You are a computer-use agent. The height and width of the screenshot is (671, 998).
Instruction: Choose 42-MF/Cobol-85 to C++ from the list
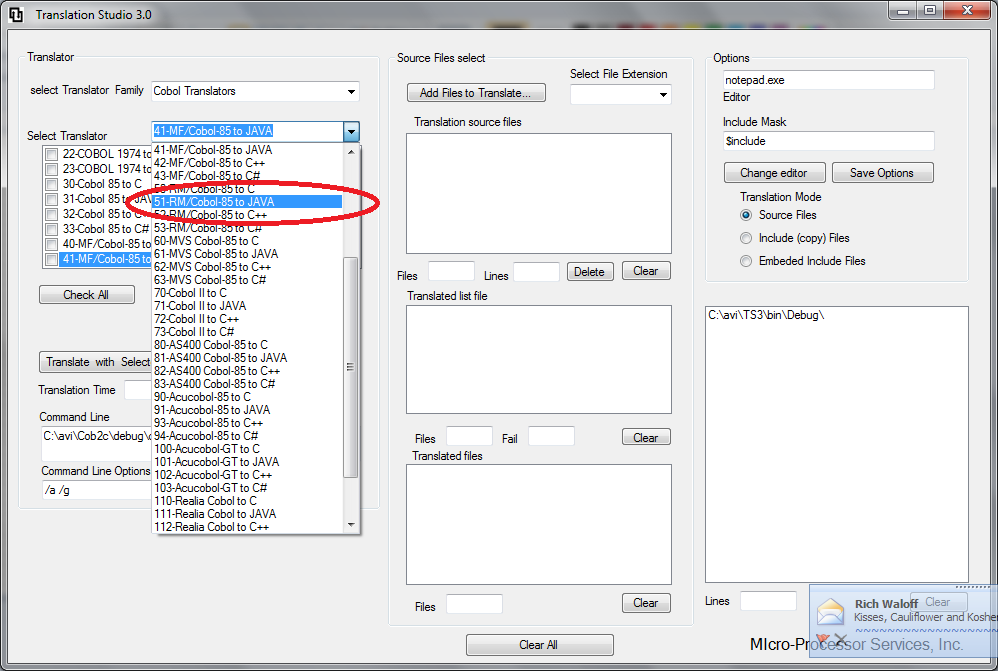[248, 163]
